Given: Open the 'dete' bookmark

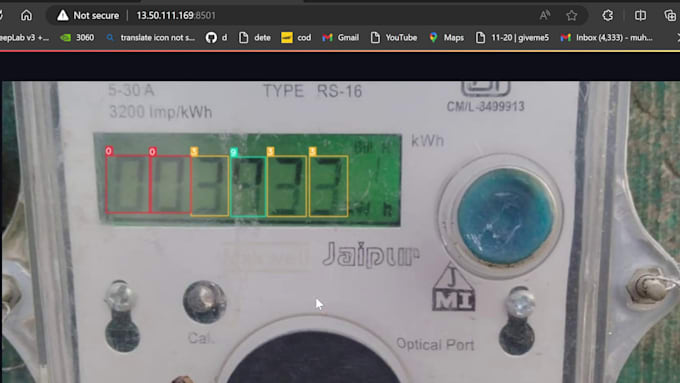Looking at the screenshot, I should (x=255, y=38).
